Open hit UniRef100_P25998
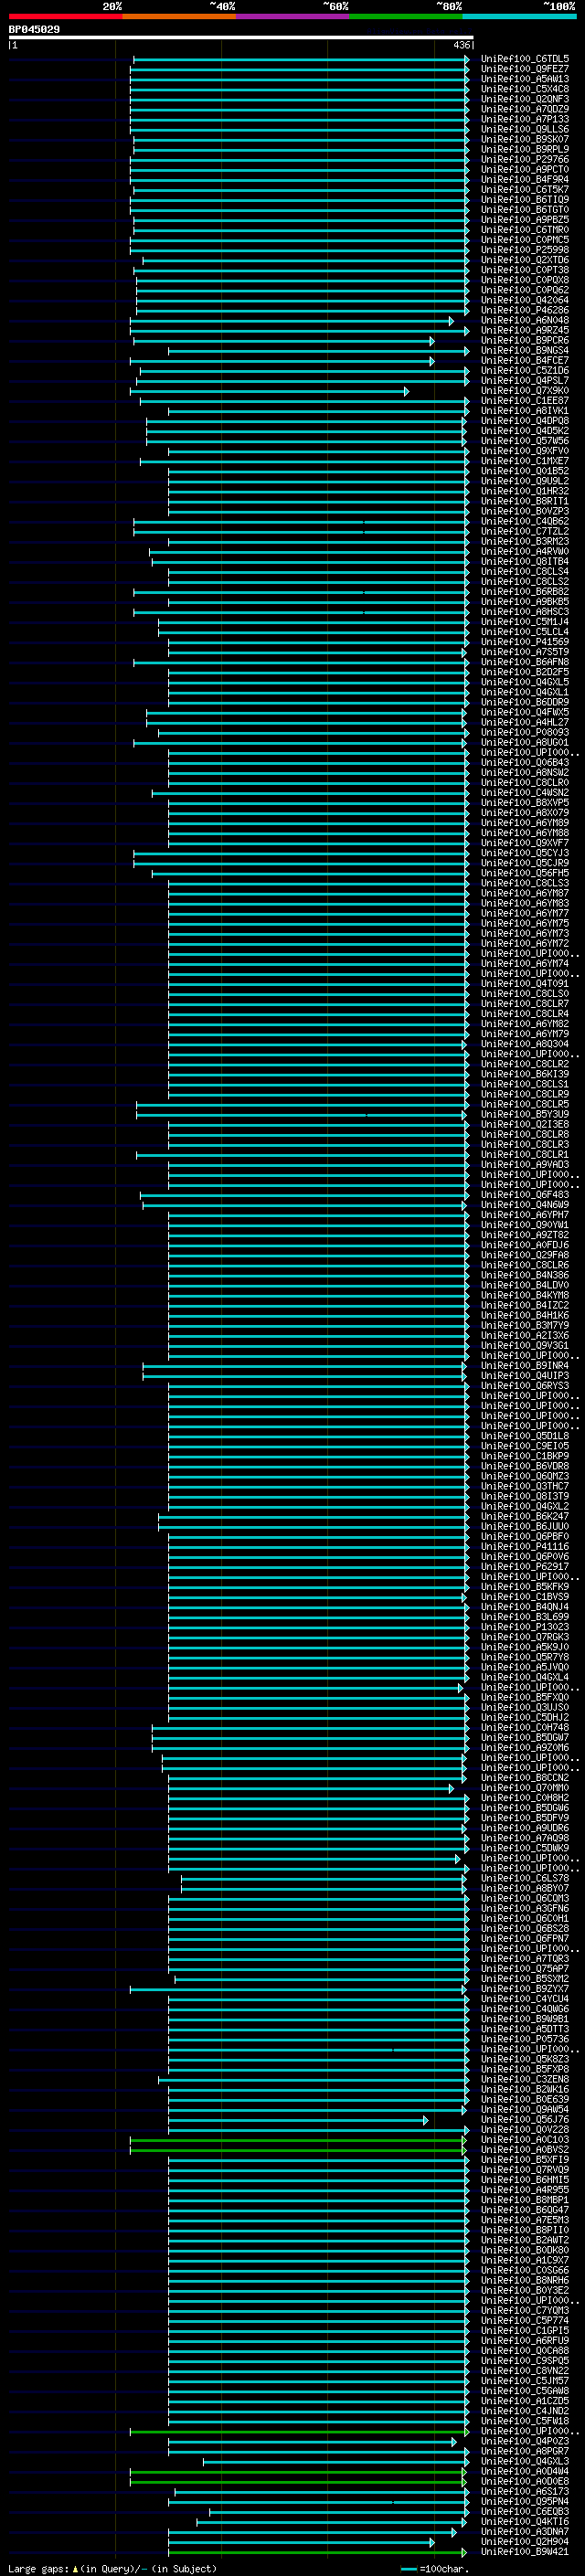 pyautogui.click(x=524, y=250)
